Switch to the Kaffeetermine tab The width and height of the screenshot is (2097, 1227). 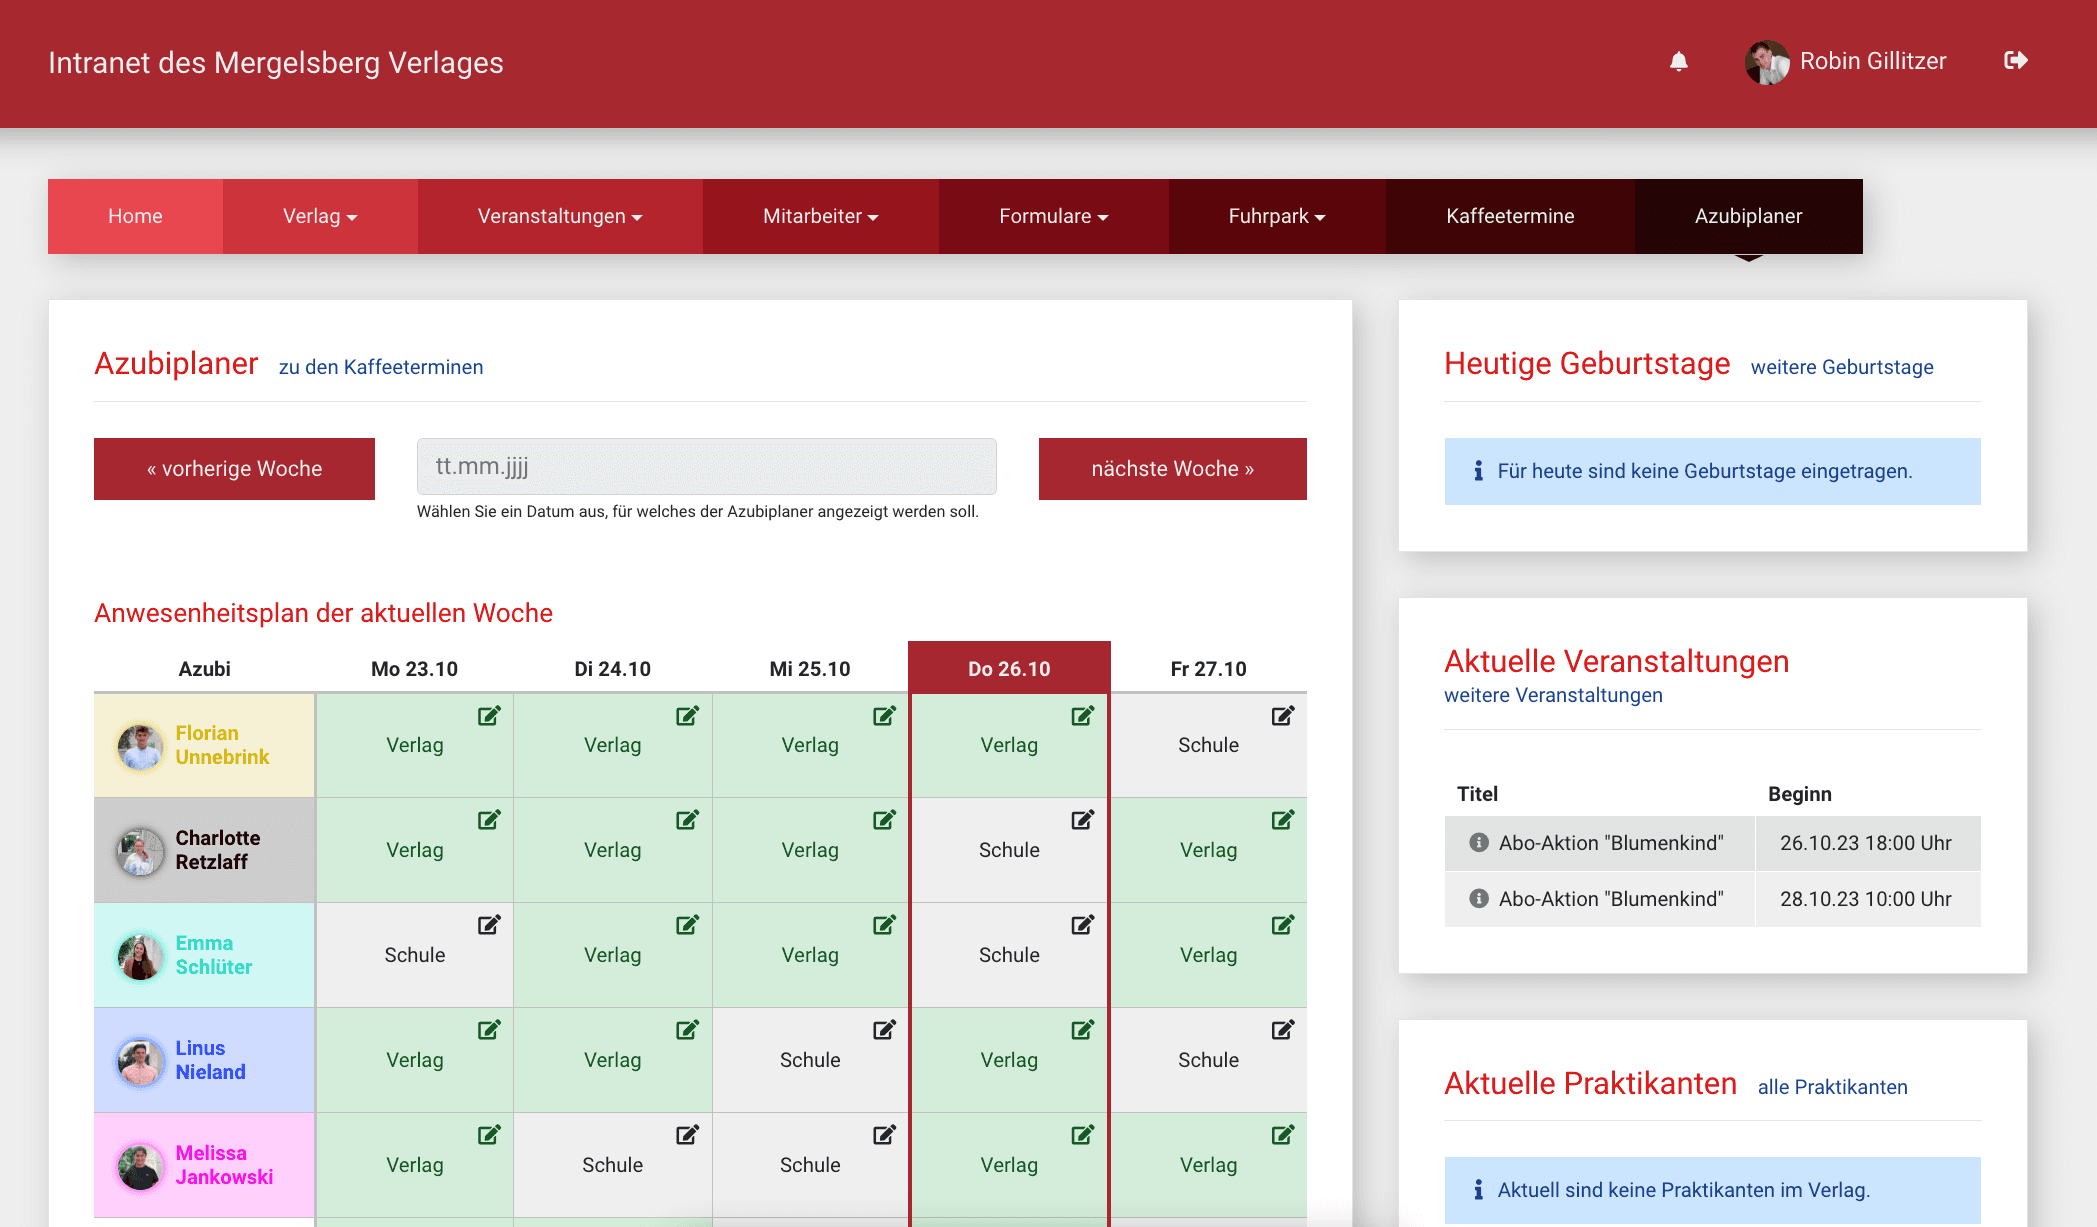pyautogui.click(x=1509, y=216)
